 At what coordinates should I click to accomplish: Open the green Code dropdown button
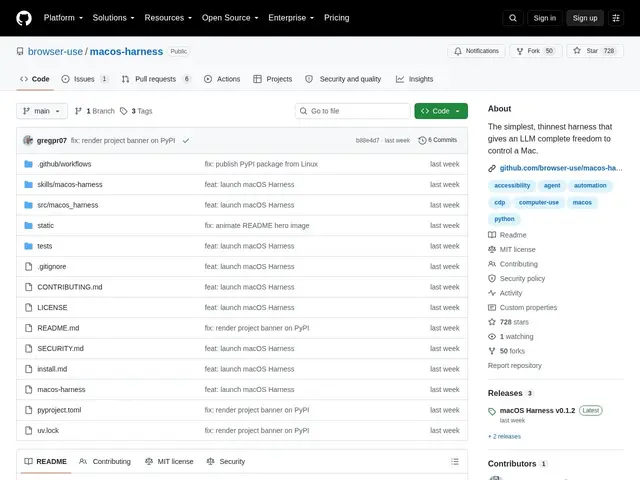(441, 111)
